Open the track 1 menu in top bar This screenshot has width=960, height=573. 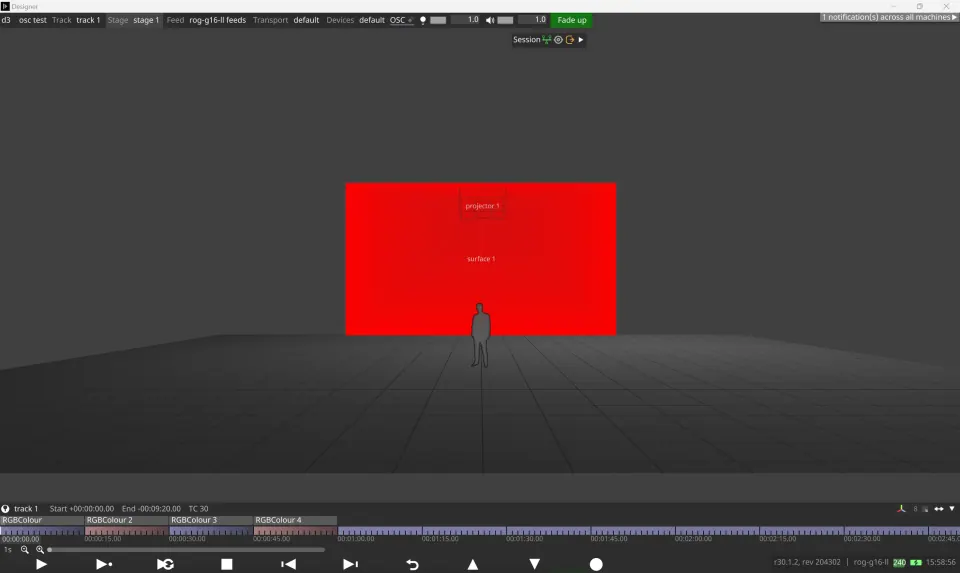pyautogui.click(x=88, y=20)
